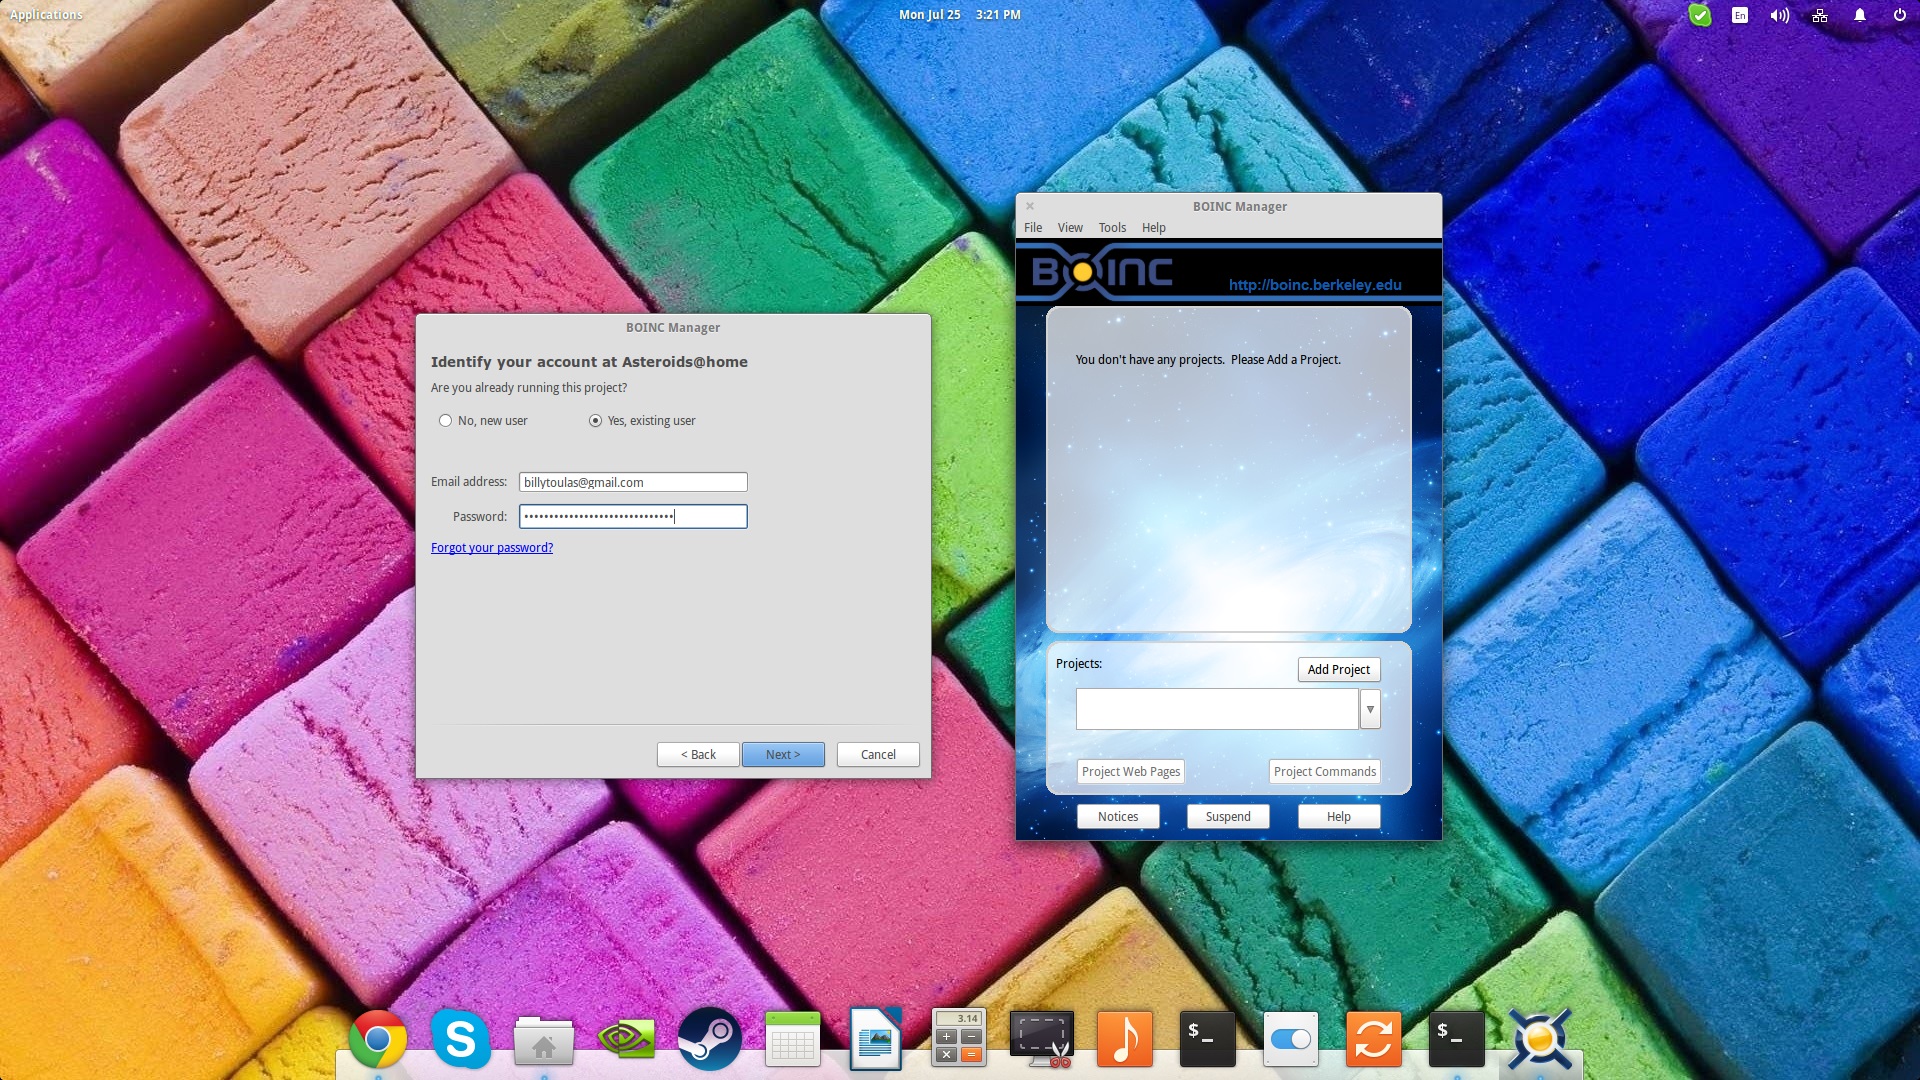Screen dimensions: 1920x1080
Task: Open the Files home folder dock icon
Action: pyautogui.click(x=544, y=1040)
